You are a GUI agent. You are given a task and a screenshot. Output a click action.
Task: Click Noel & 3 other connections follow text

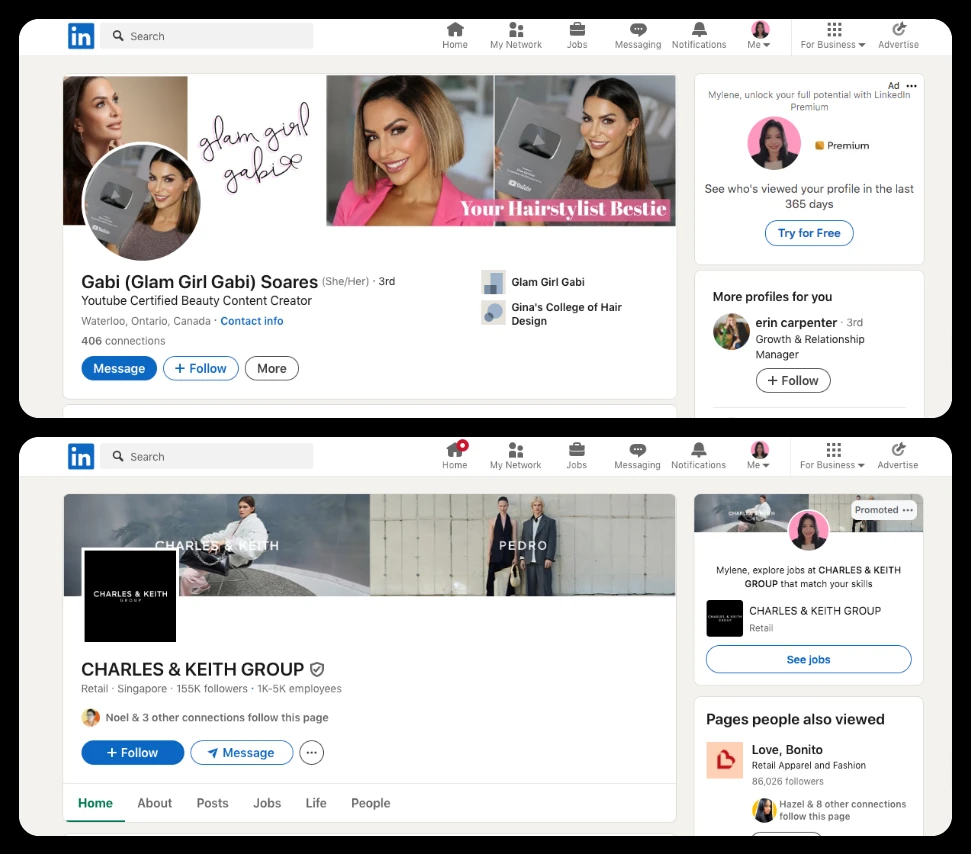217,717
